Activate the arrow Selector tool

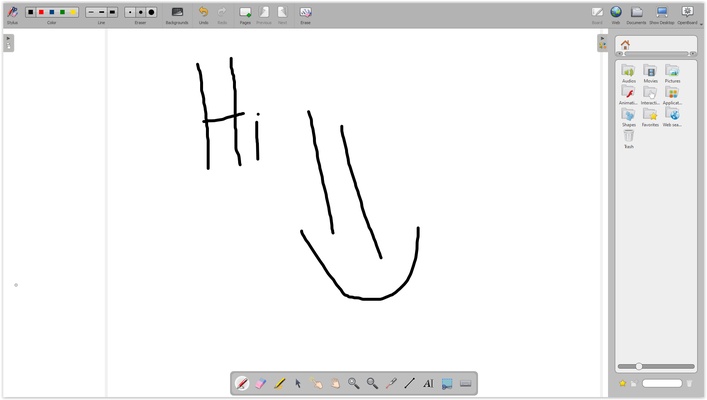point(298,383)
